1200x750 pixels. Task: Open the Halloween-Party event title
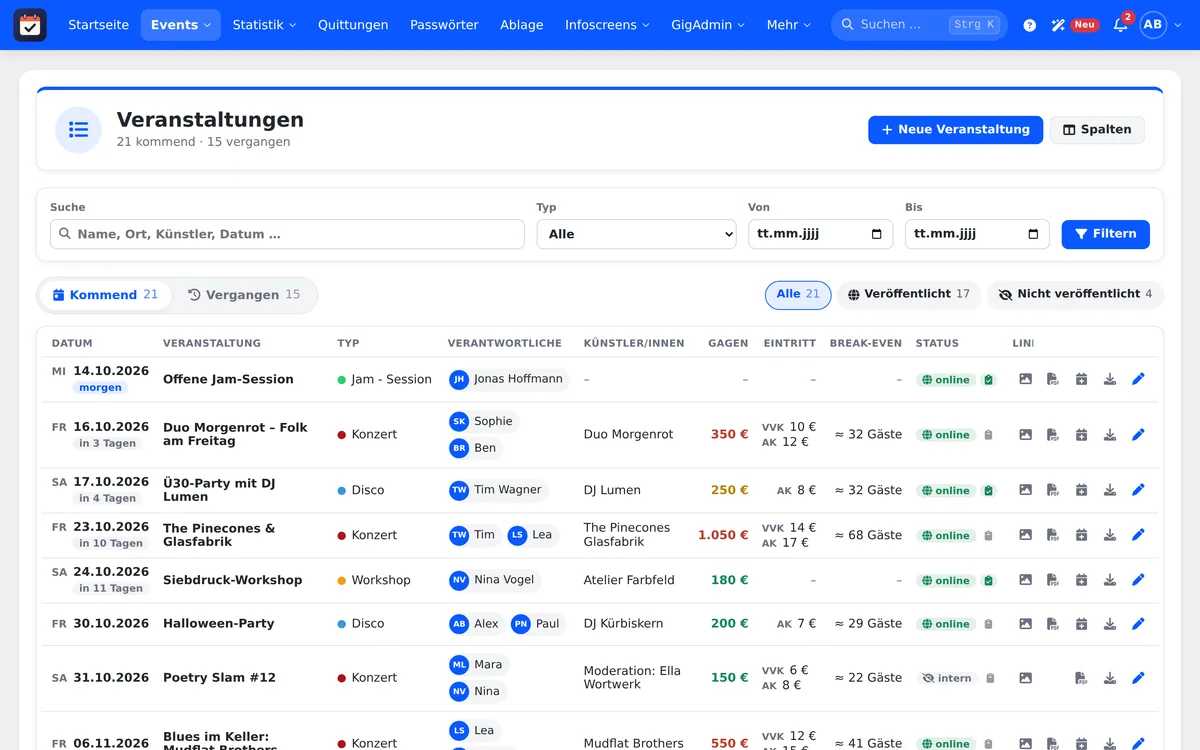coord(219,624)
